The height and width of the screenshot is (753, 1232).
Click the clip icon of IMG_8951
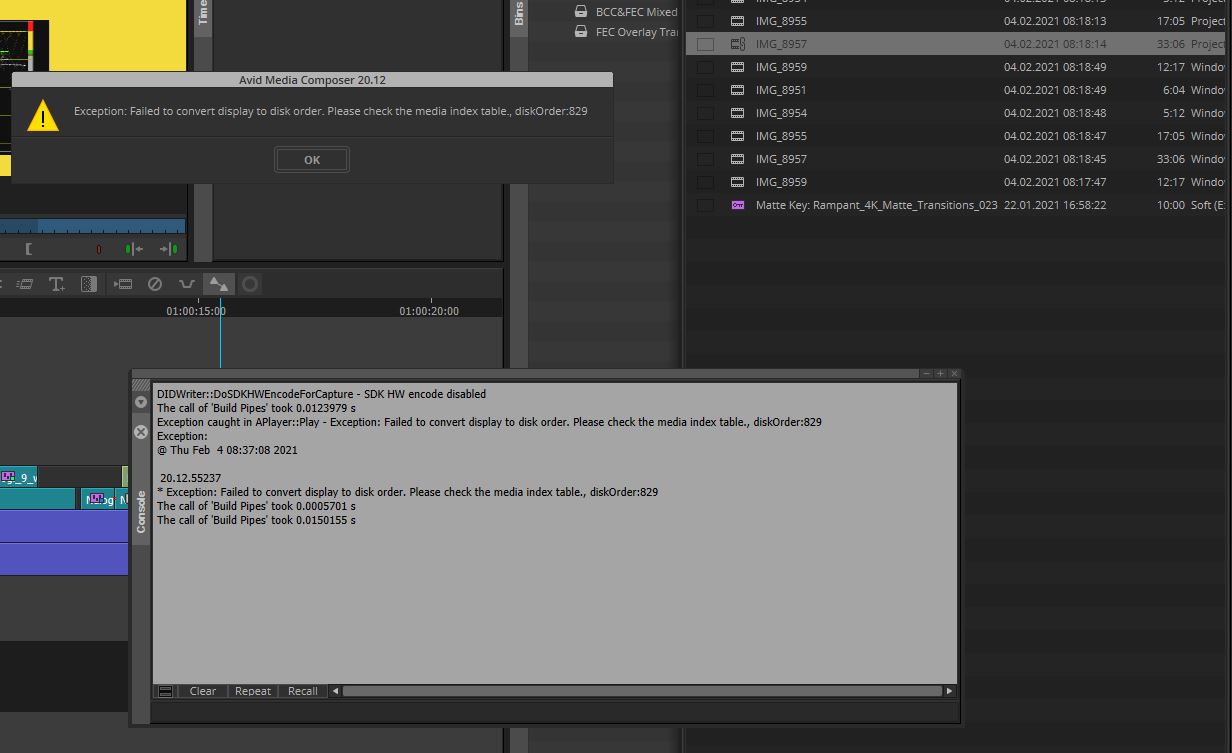[738, 90]
